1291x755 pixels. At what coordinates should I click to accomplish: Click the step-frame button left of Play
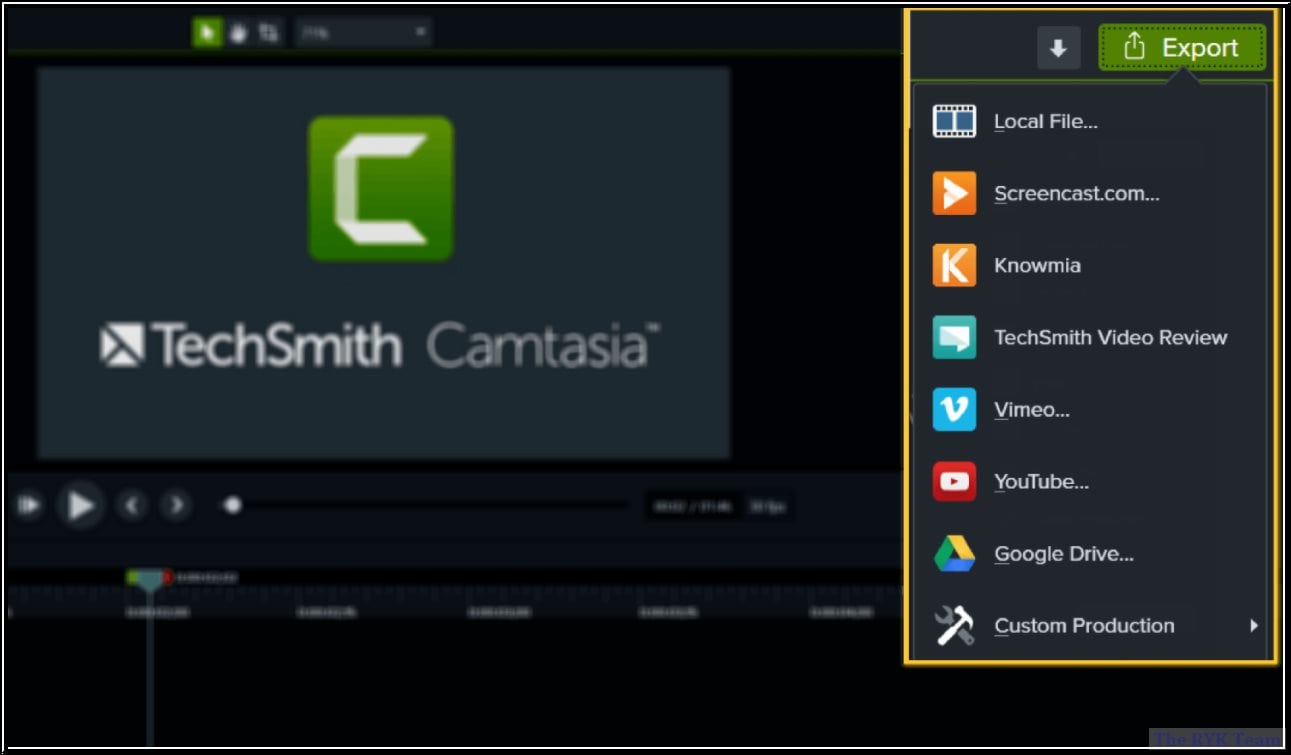[28, 506]
